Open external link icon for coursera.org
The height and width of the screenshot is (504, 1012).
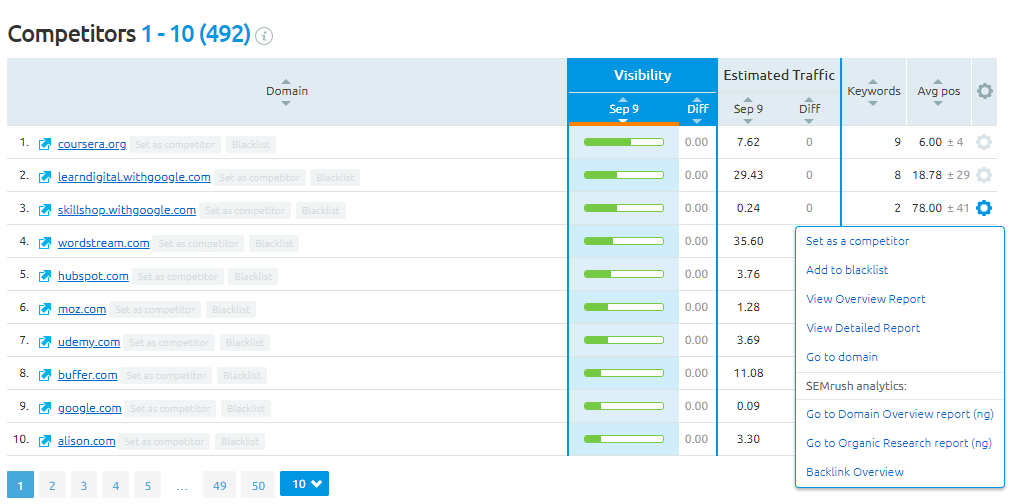tap(45, 144)
